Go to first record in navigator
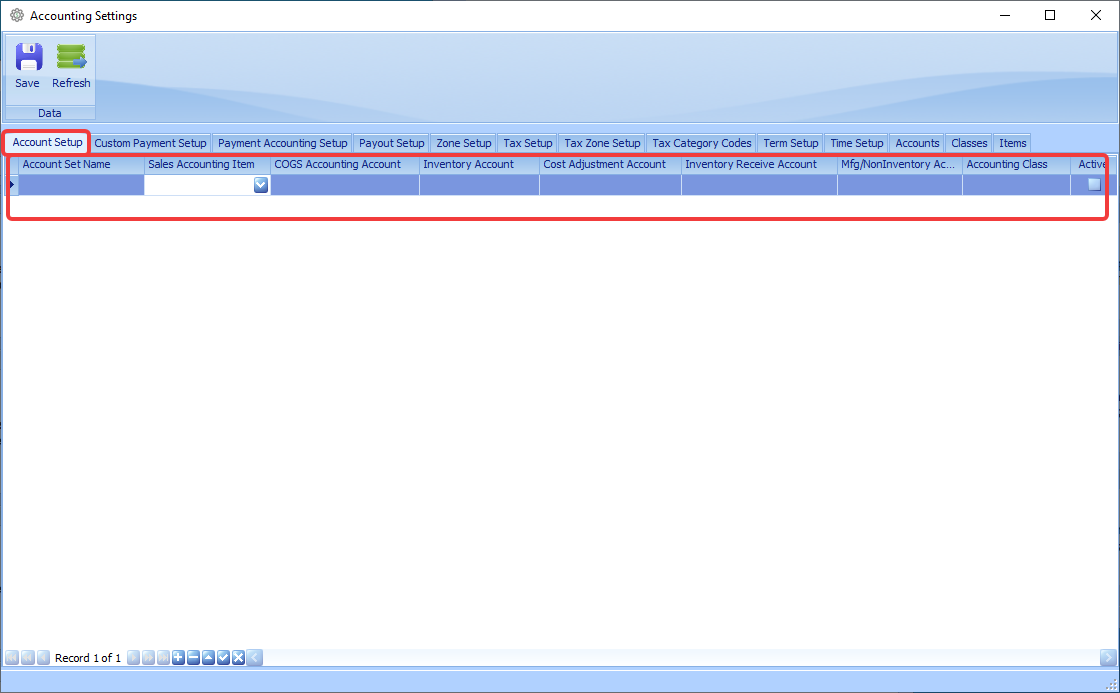This screenshot has height=693, width=1120. [12, 657]
